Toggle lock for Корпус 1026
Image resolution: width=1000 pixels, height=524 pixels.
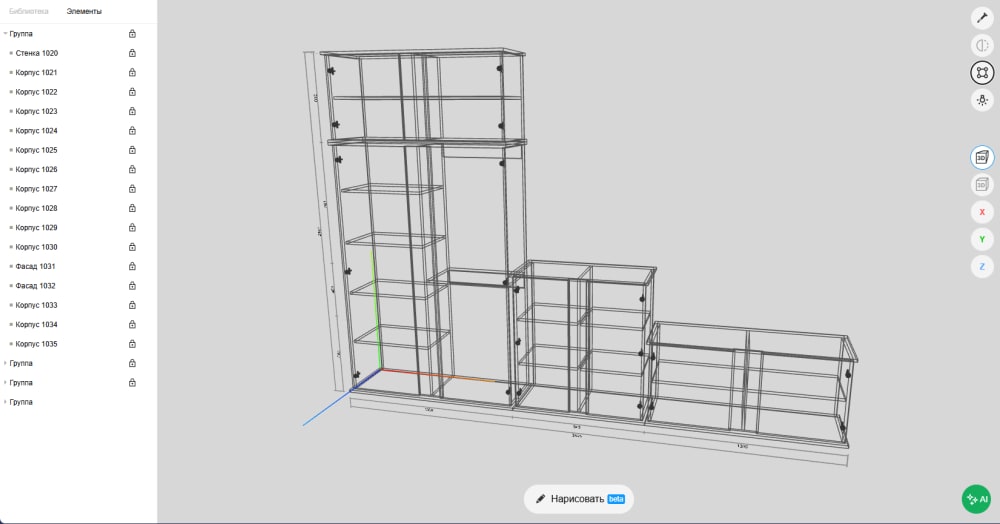pos(132,170)
